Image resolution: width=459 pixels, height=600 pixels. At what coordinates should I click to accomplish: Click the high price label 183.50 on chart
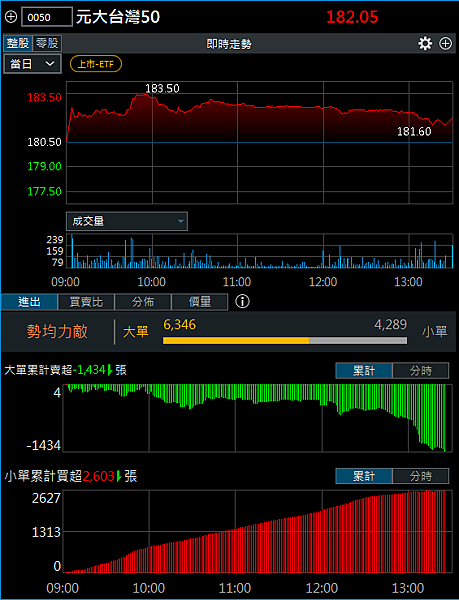click(162, 88)
